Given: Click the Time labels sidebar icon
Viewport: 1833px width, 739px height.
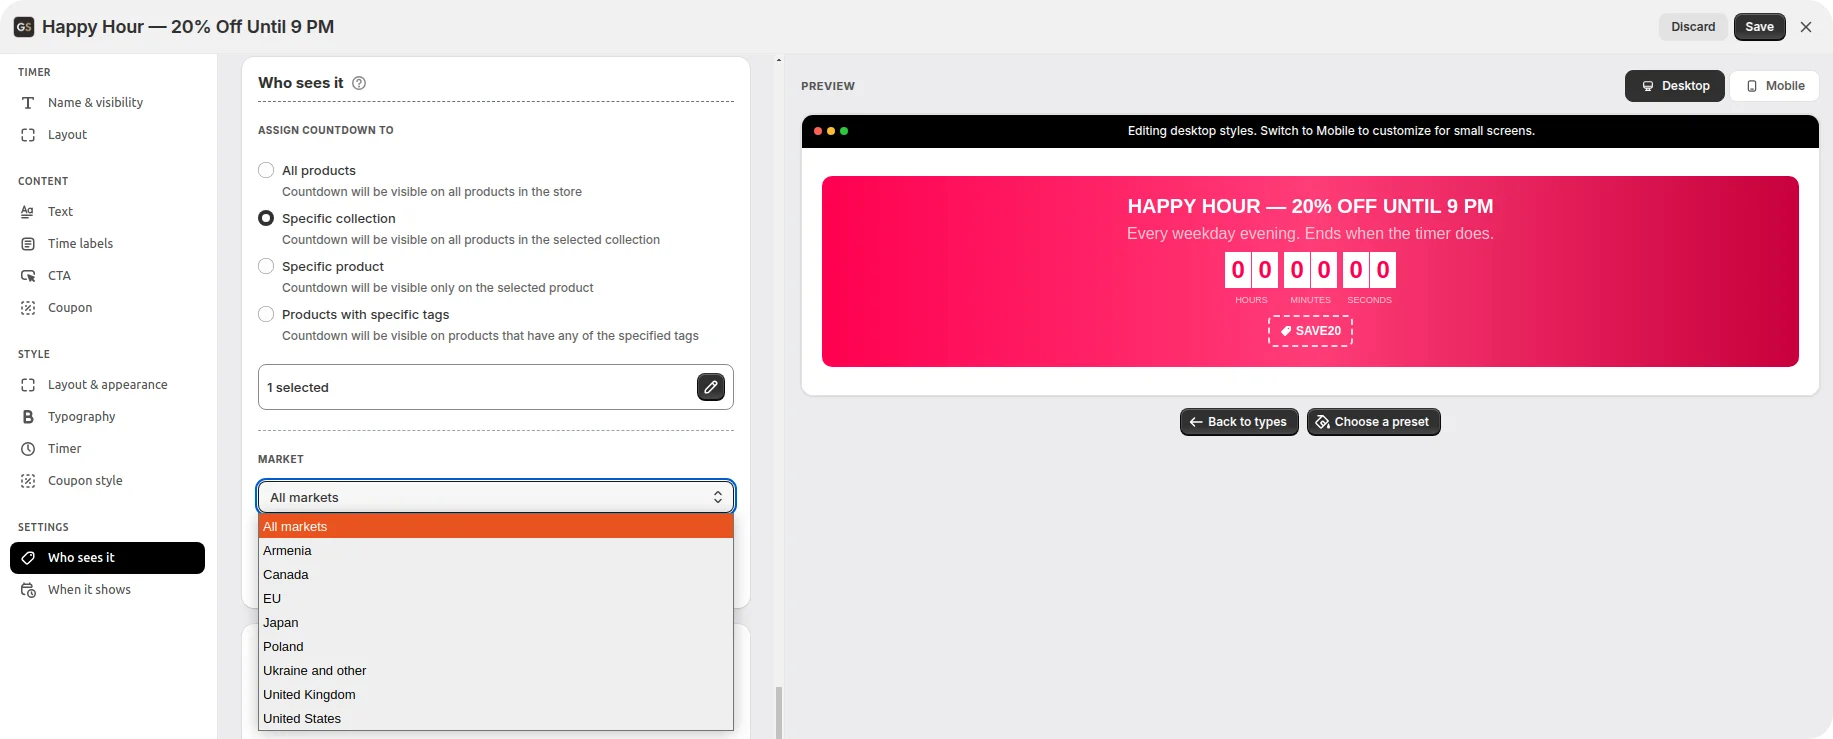Looking at the screenshot, I should click(28, 244).
